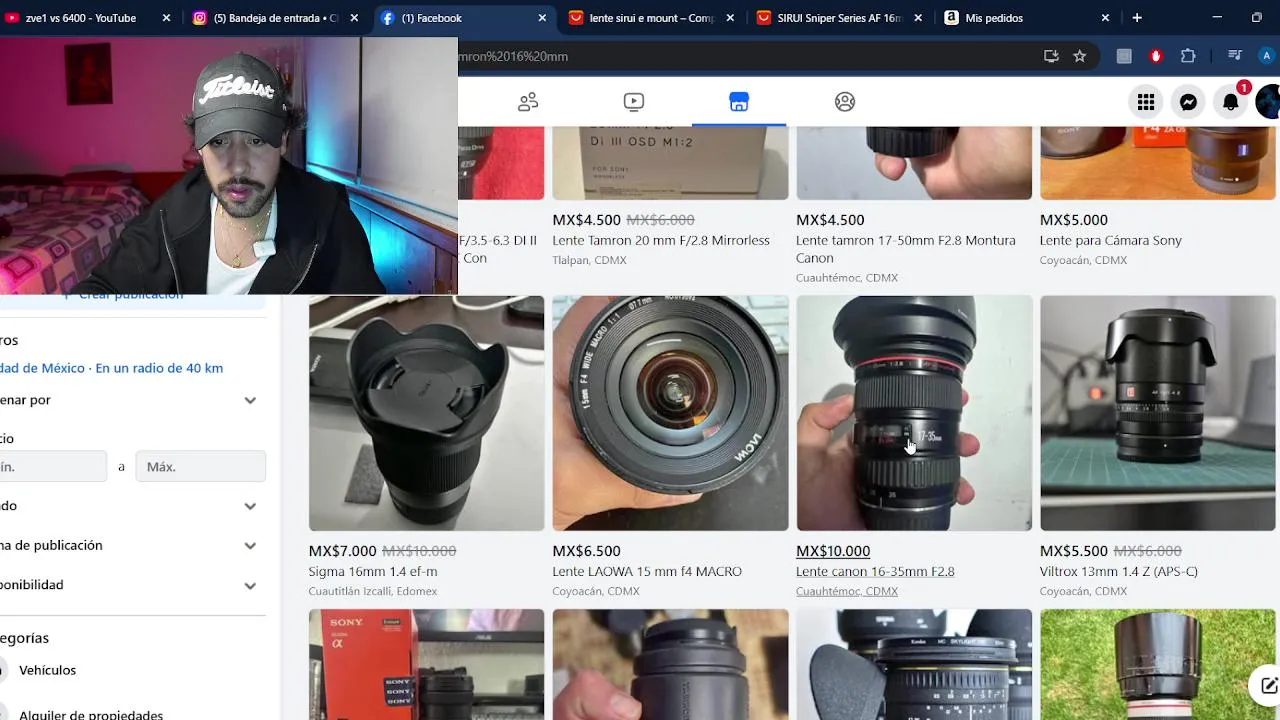The height and width of the screenshot is (720, 1280).
Task: Select the Marketplace icon in Facebook nav
Action: pos(739,102)
